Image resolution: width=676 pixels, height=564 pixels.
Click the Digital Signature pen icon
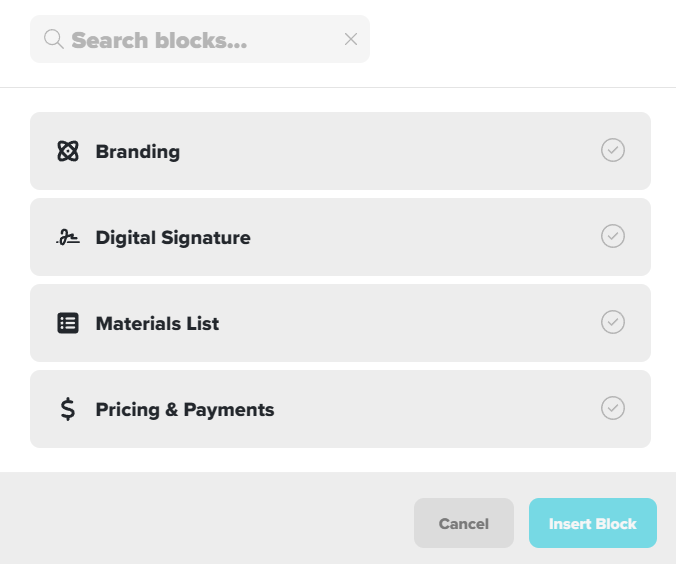[68, 237]
